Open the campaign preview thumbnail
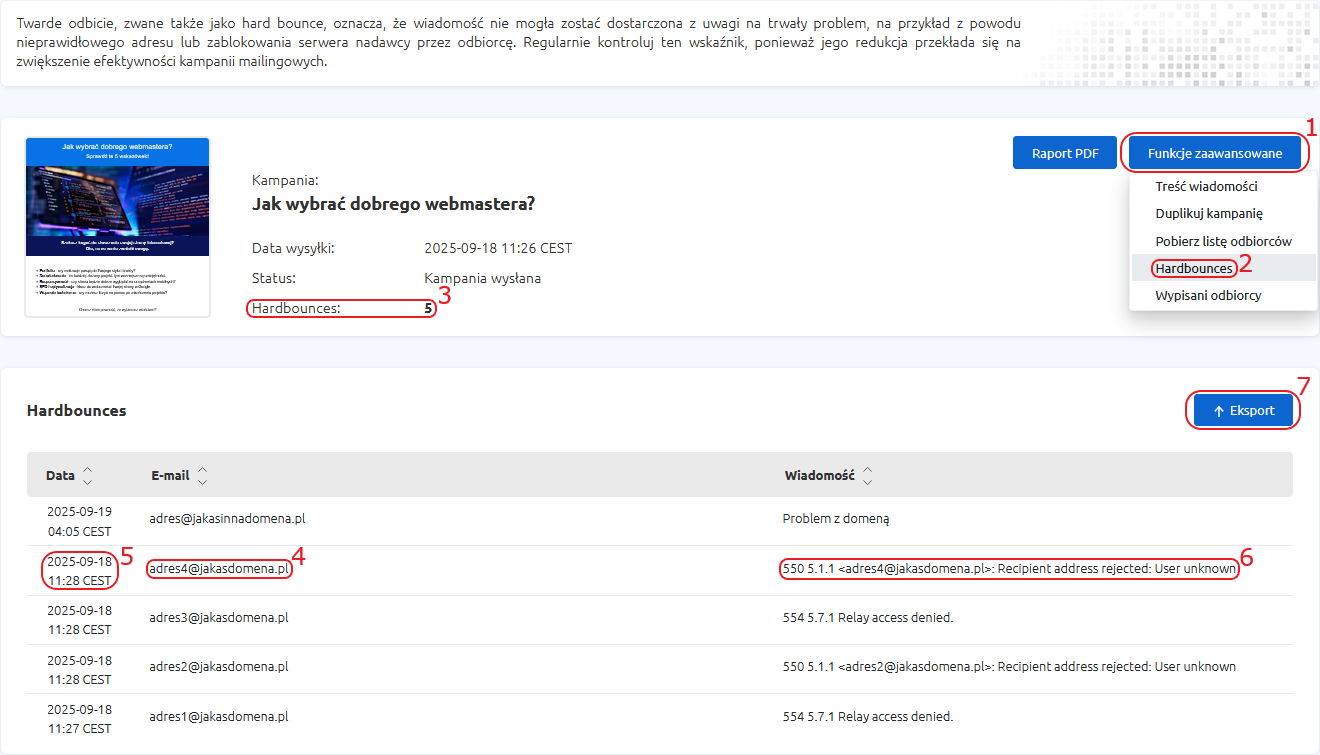 coord(117,227)
